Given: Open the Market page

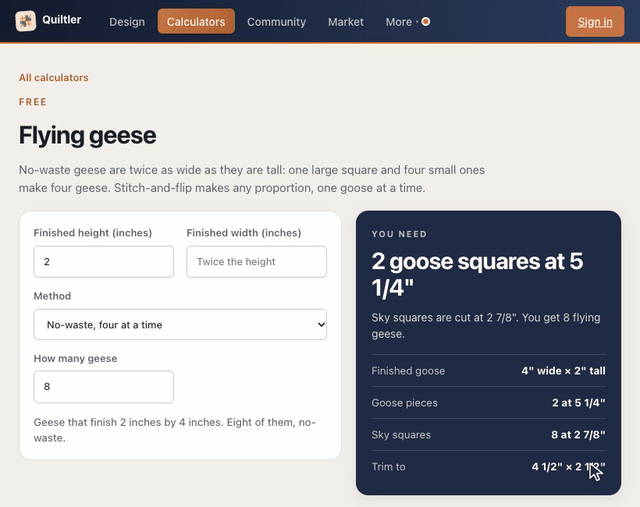Looking at the screenshot, I should coord(346,22).
